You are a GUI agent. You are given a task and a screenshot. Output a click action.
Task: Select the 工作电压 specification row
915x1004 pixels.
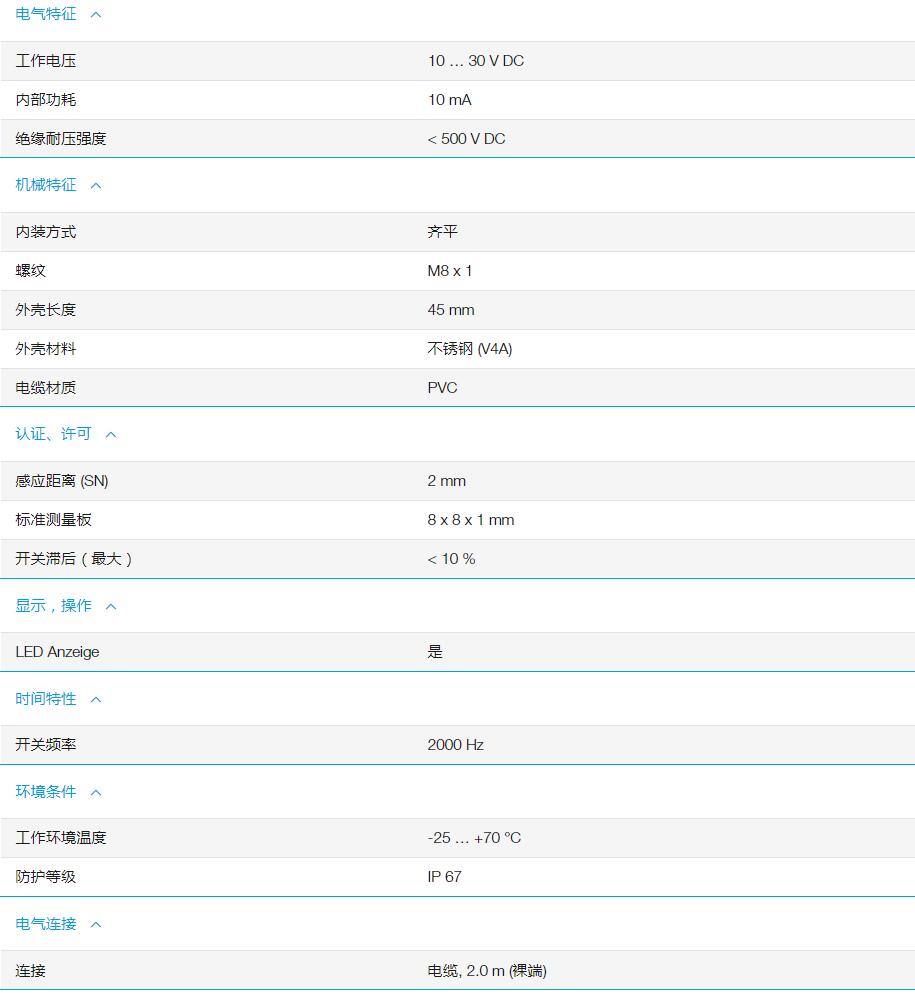tap(47, 61)
